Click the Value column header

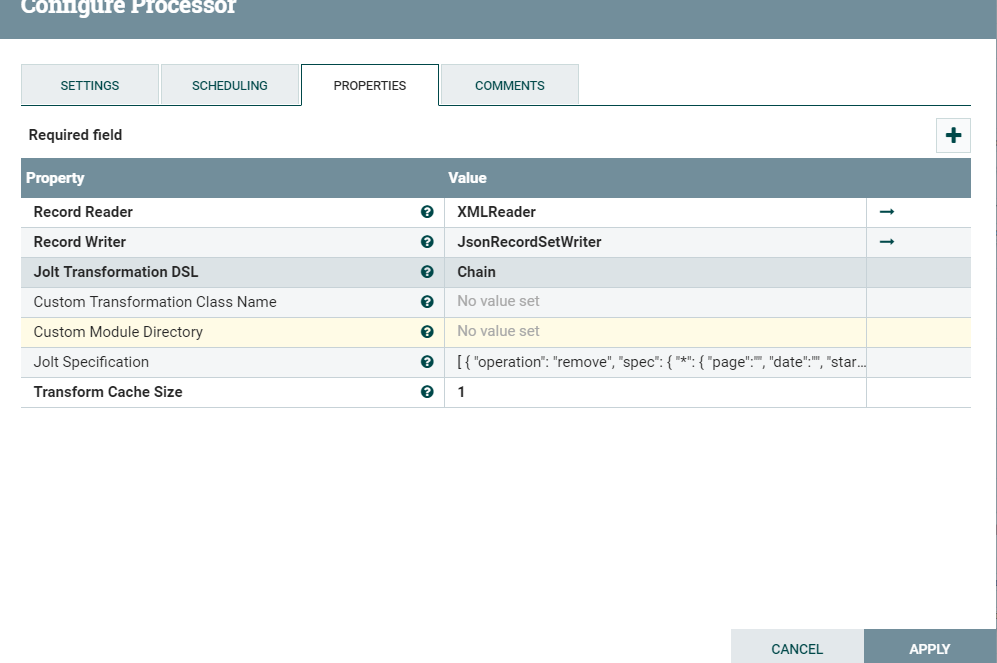pos(467,178)
